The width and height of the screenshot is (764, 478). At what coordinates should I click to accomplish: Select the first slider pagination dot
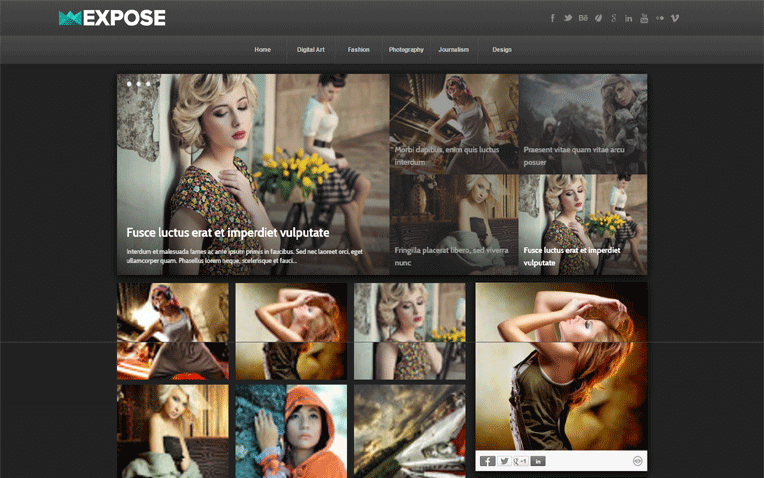click(128, 84)
